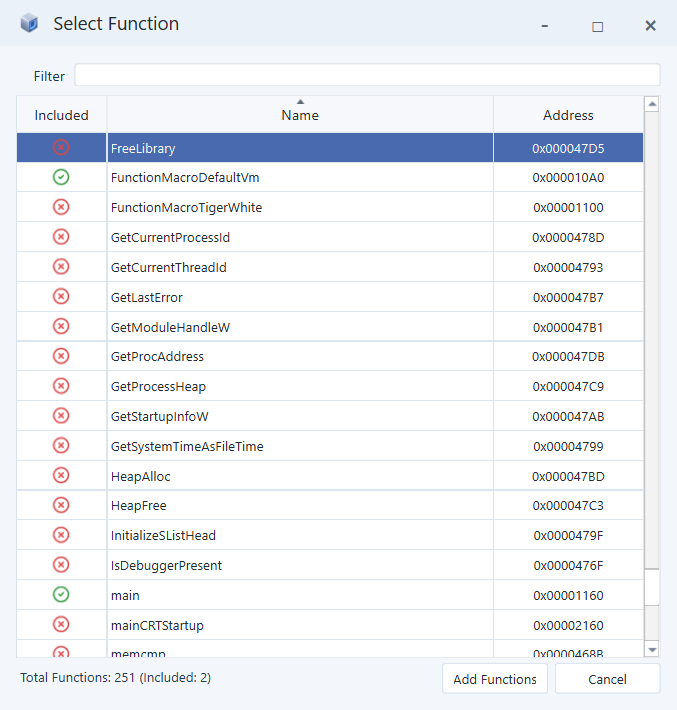This screenshot has width=677, height=710.
Task: Click the Total Functions: 251 status text
Action: point(115,677)
